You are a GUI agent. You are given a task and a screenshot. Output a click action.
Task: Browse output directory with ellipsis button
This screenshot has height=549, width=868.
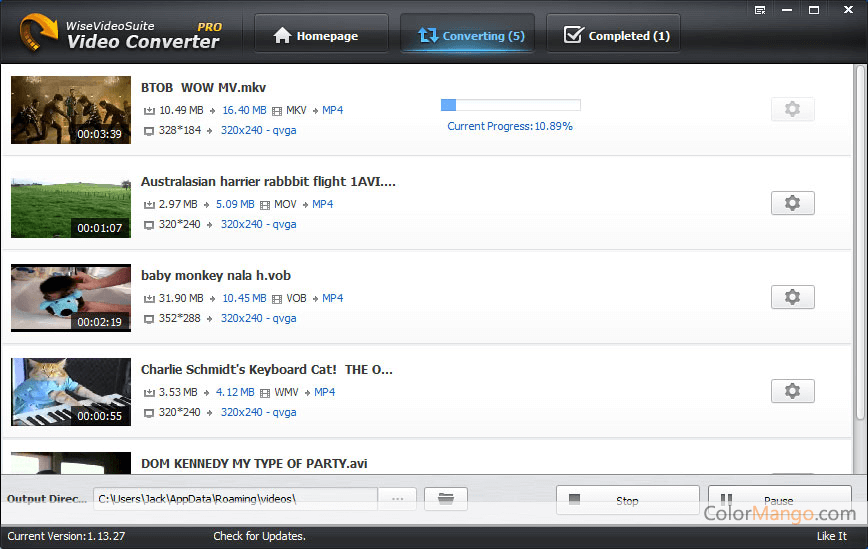point(397,498)
